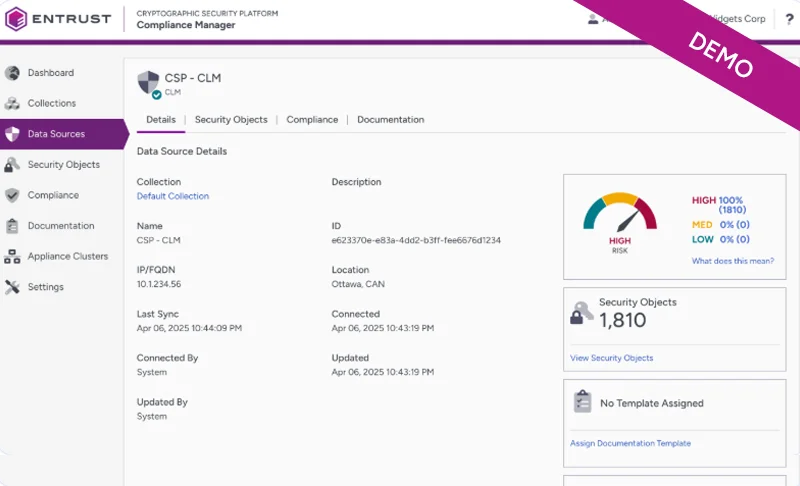The image size is (800, 486).
Task: Click the Data Sources shield icon
Action: [x=12, y=134]
